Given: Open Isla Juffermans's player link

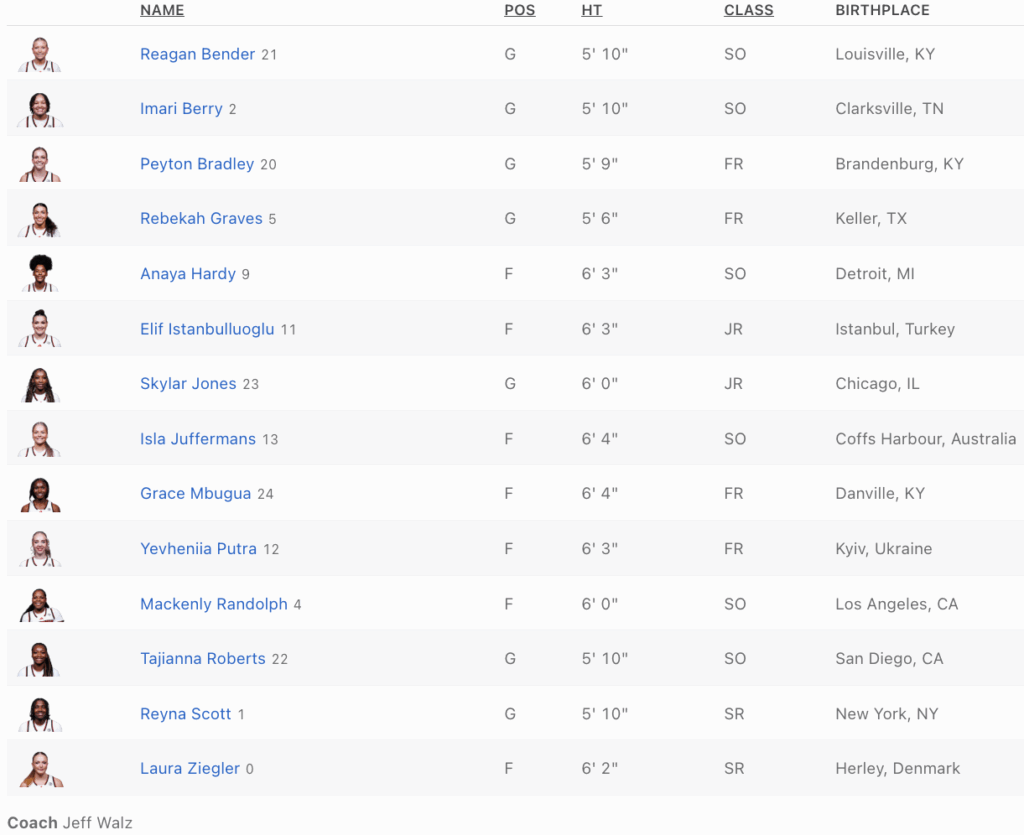Looking at the screenshot, I should pyautogui.click(x=198, y=439).
